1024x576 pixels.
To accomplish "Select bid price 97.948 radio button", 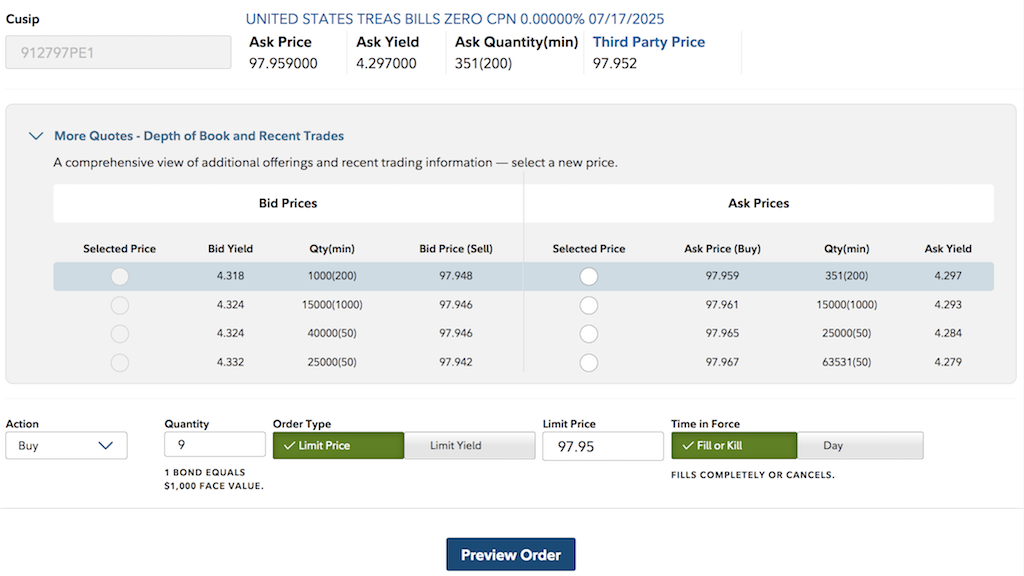I will (120, 277).
